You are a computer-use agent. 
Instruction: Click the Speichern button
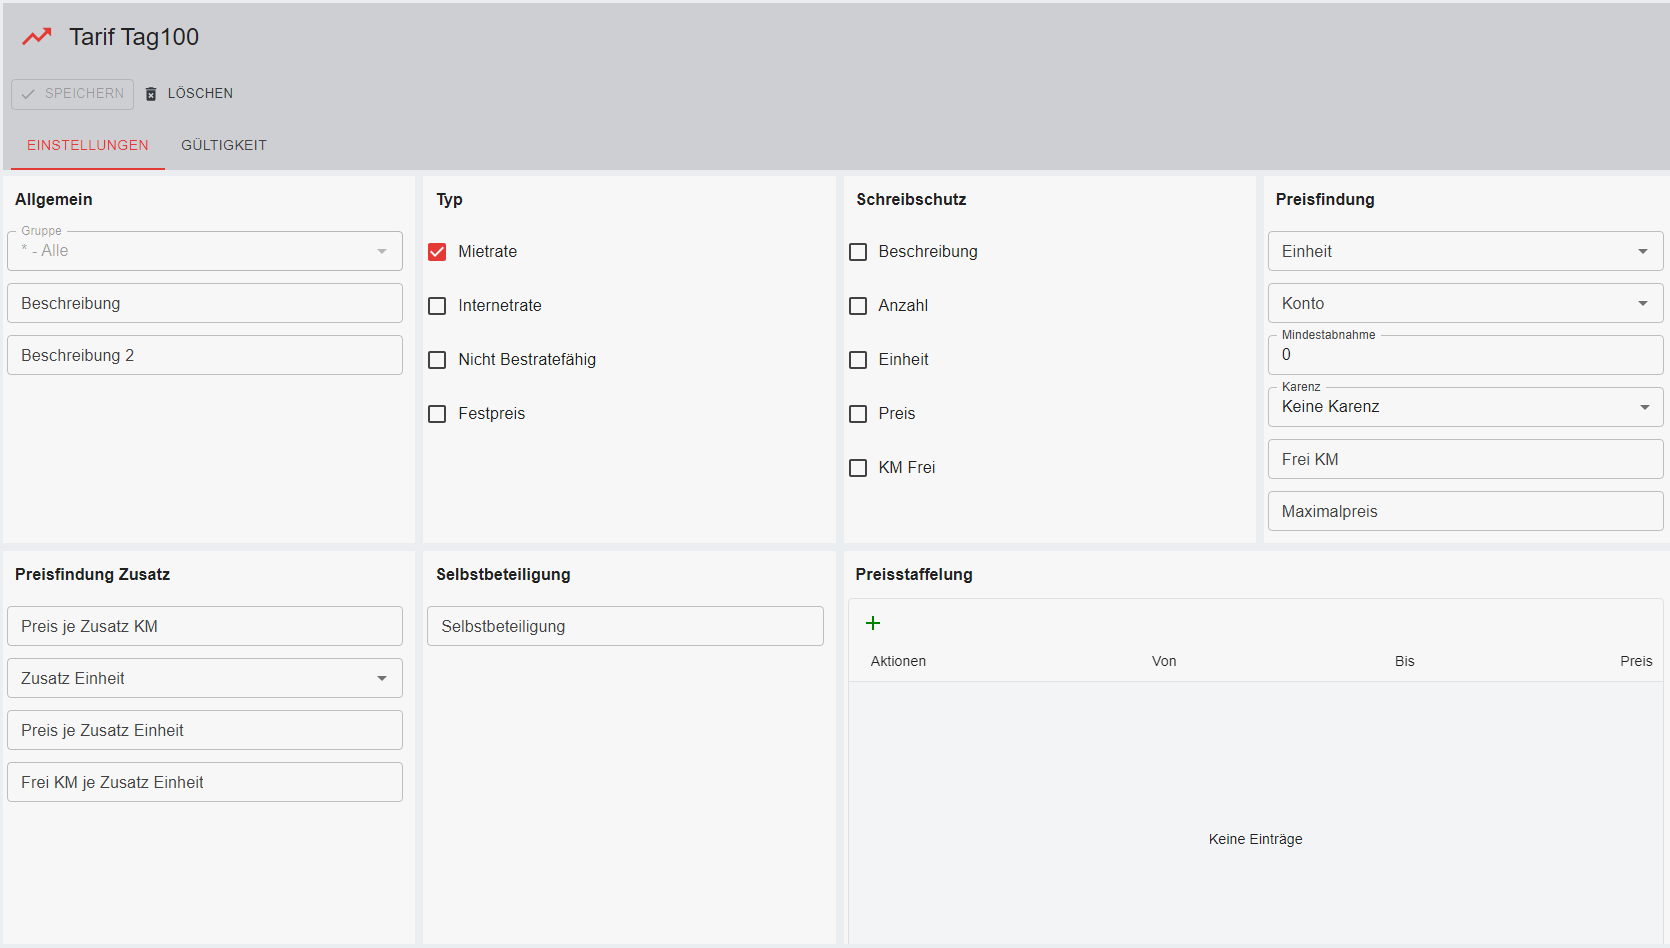coord(73,94)
